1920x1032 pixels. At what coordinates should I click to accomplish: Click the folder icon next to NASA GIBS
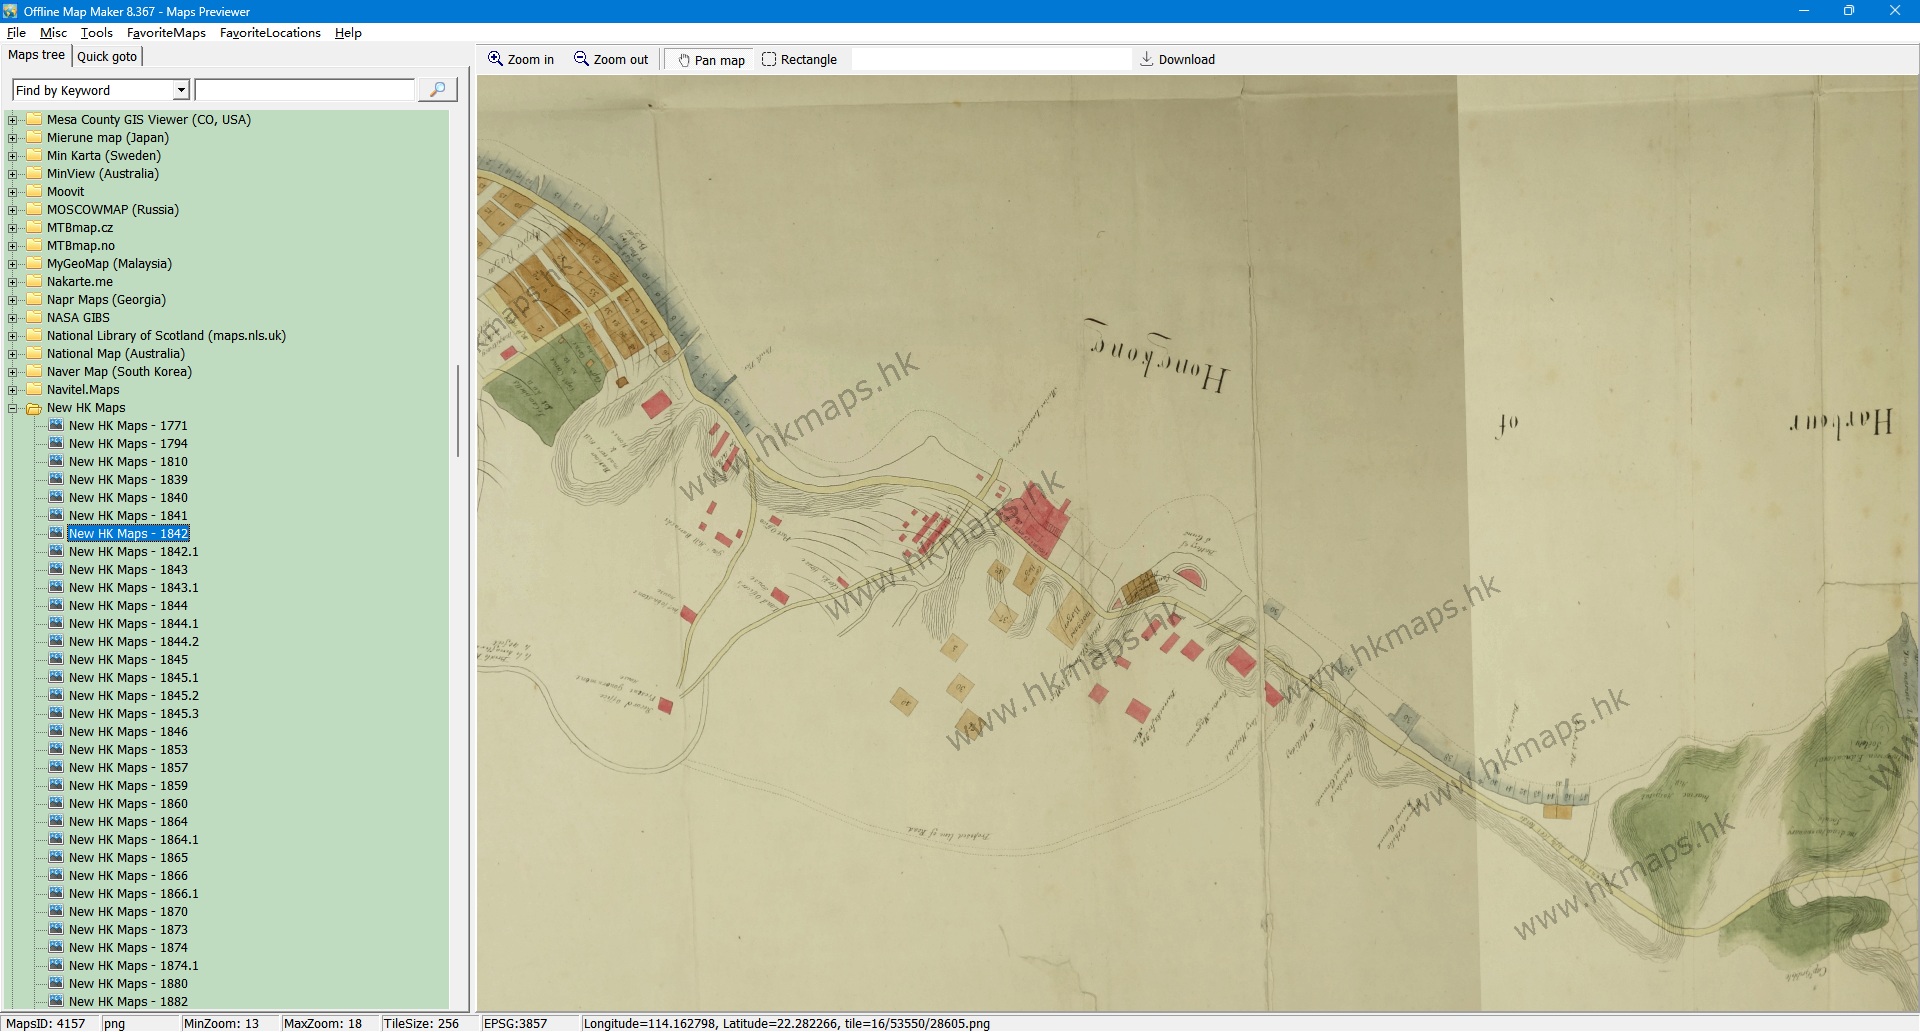point(34,317)
